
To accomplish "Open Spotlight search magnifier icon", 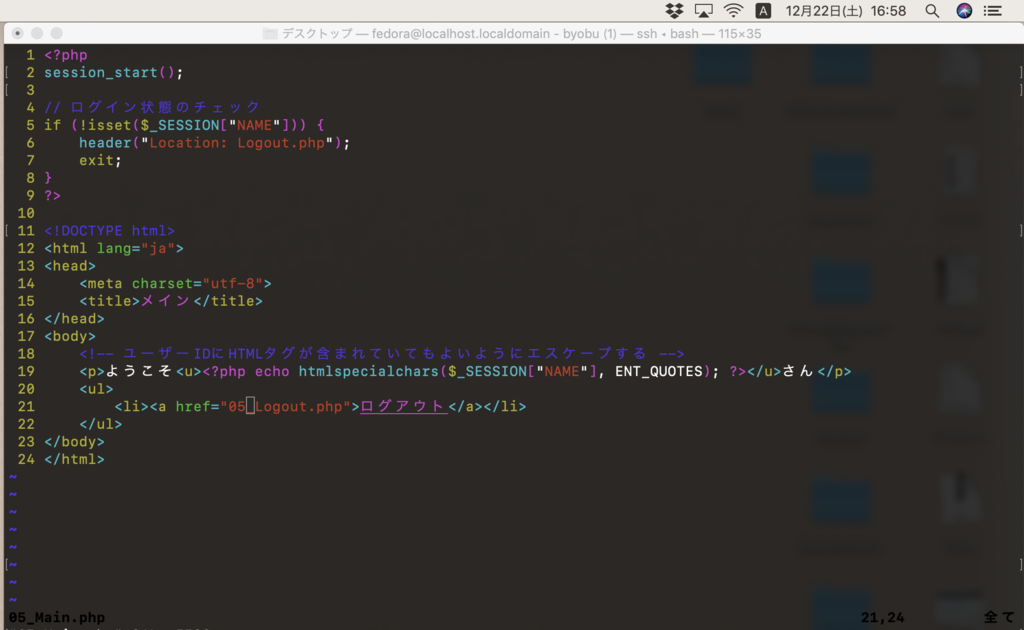I will 932,10.
